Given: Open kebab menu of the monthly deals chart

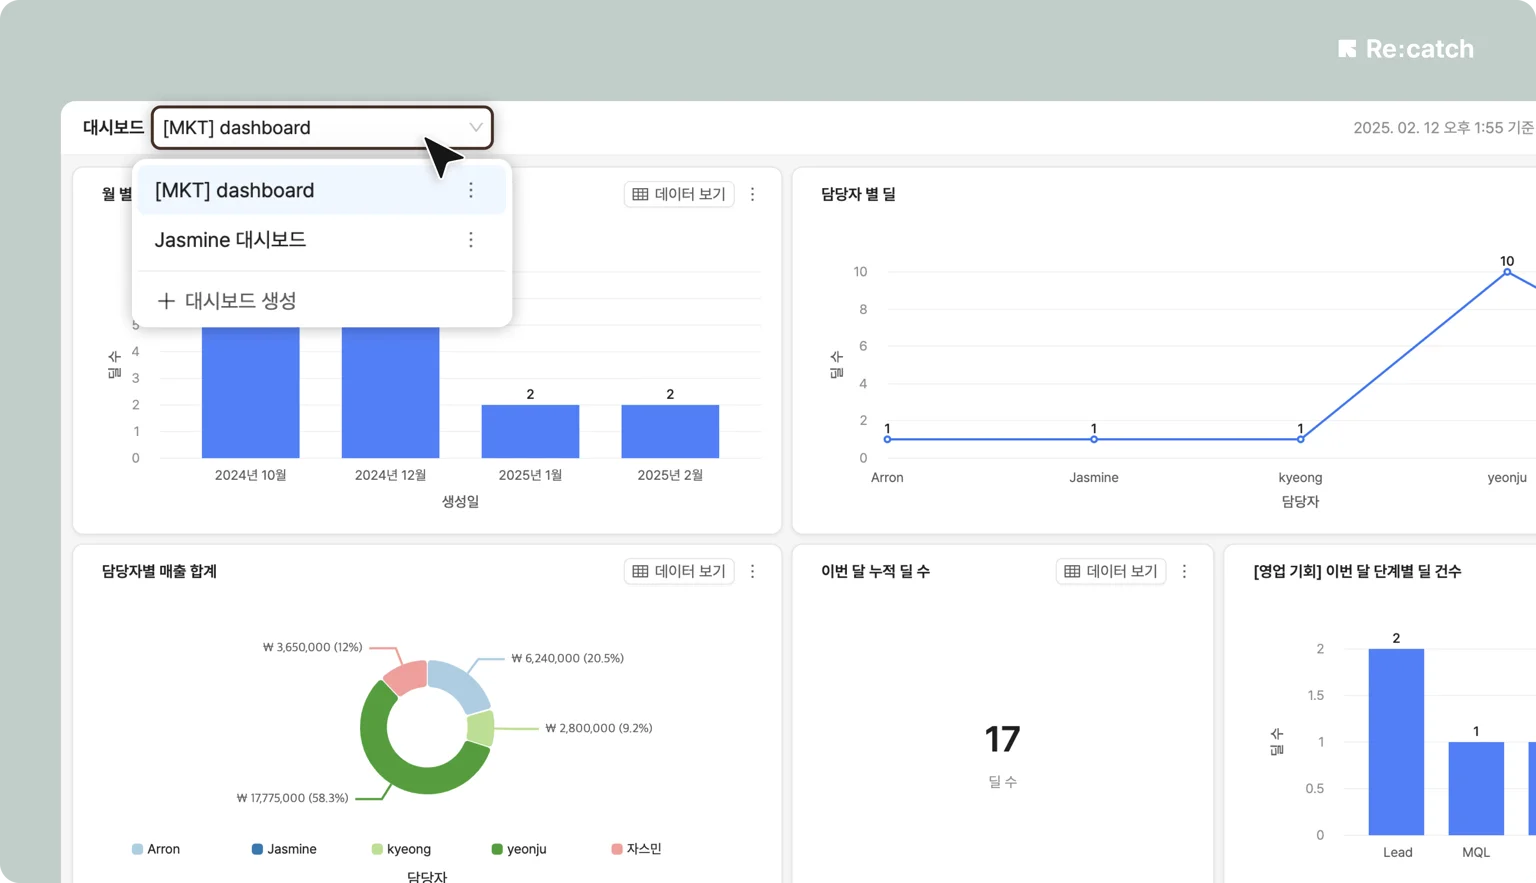Looking at the screenshot, I should pos(753,194).
